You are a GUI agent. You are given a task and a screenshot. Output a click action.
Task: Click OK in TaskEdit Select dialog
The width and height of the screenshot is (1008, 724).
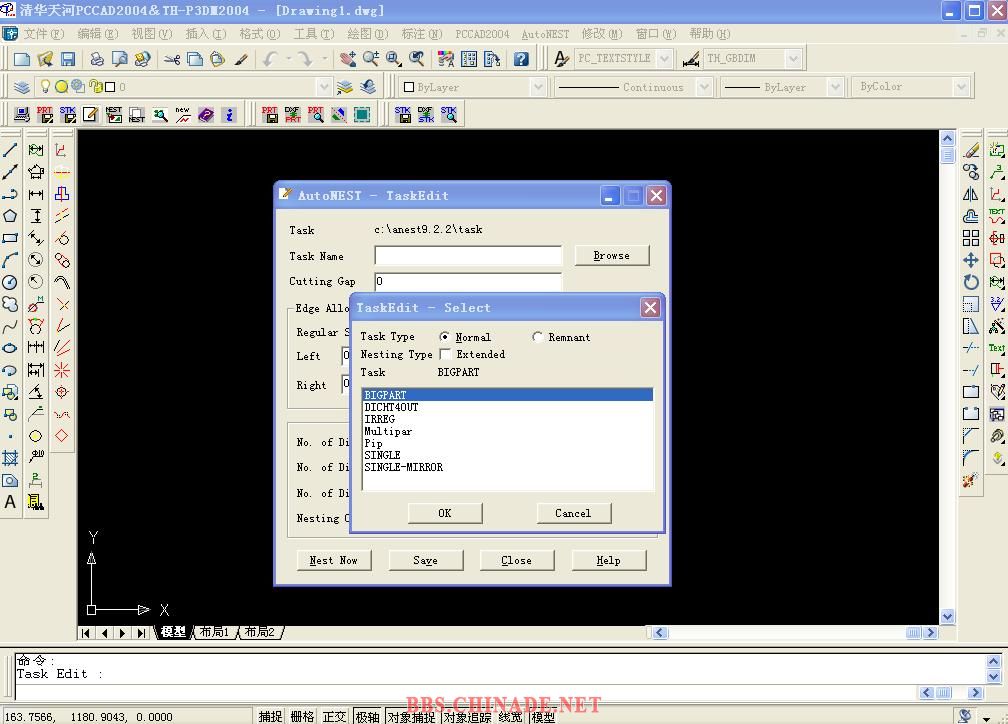(x=445, y=513)
